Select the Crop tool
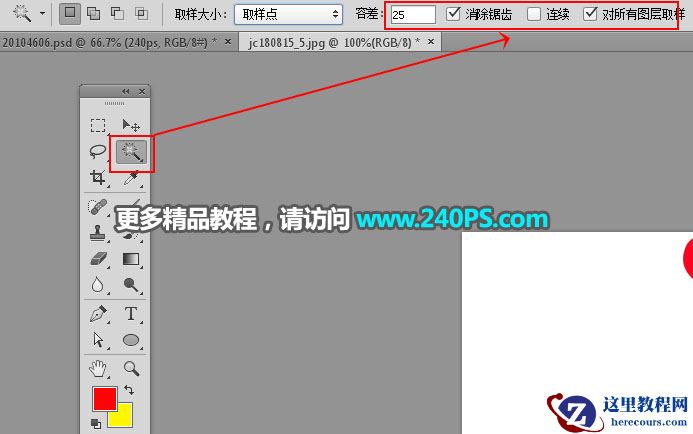This screenshot has width=693, height=434. tap(98, 178)
